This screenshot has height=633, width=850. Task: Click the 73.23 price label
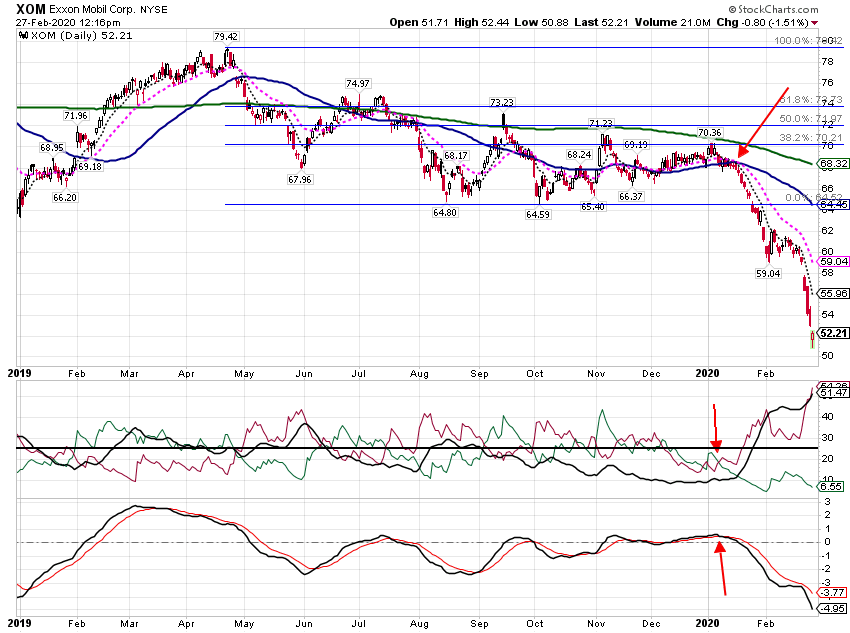coord(501,102)
